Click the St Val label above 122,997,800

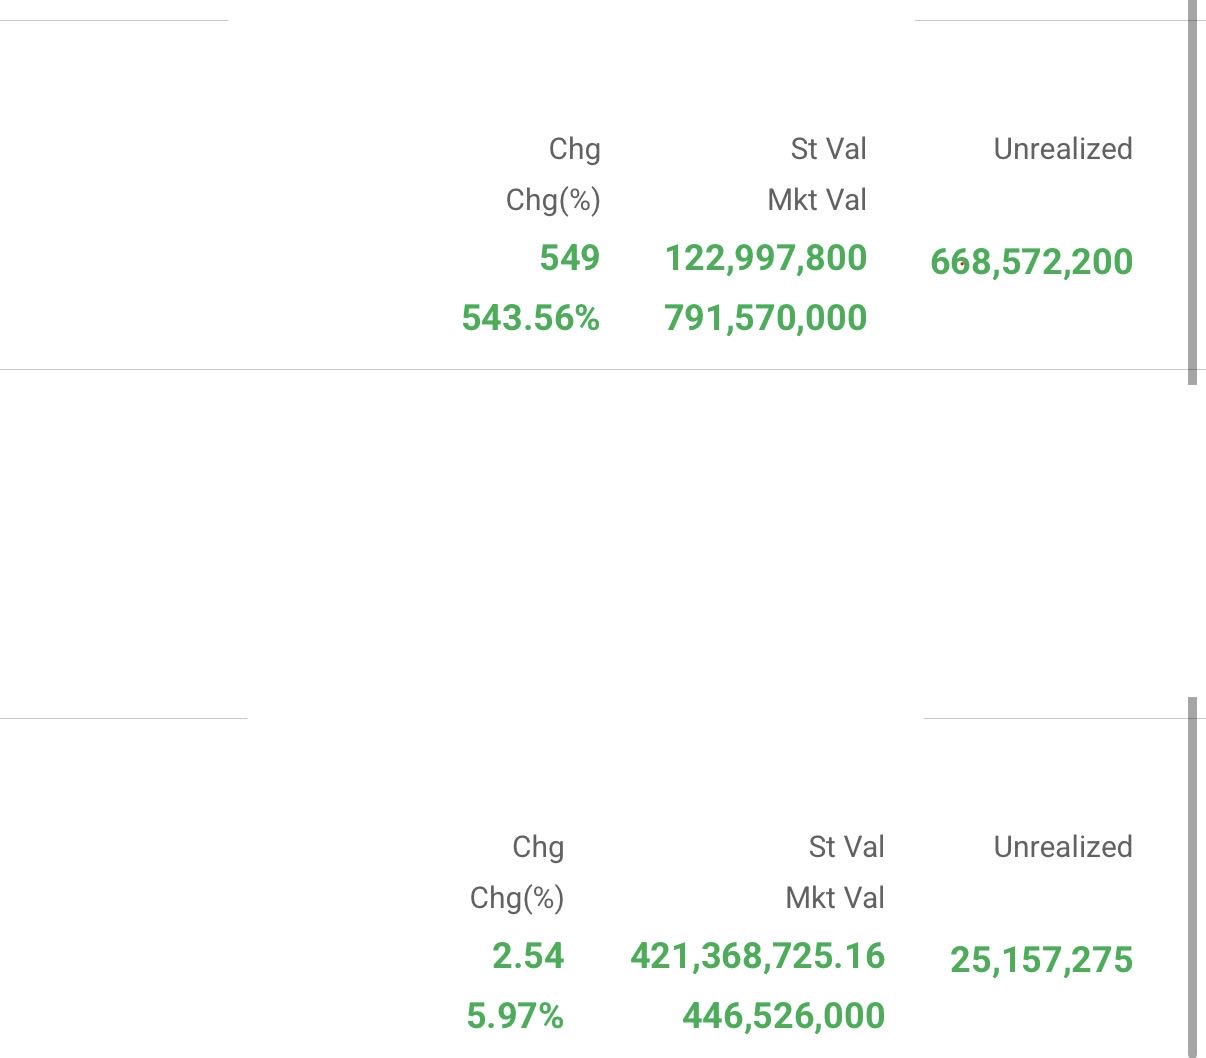click(828, 149)
